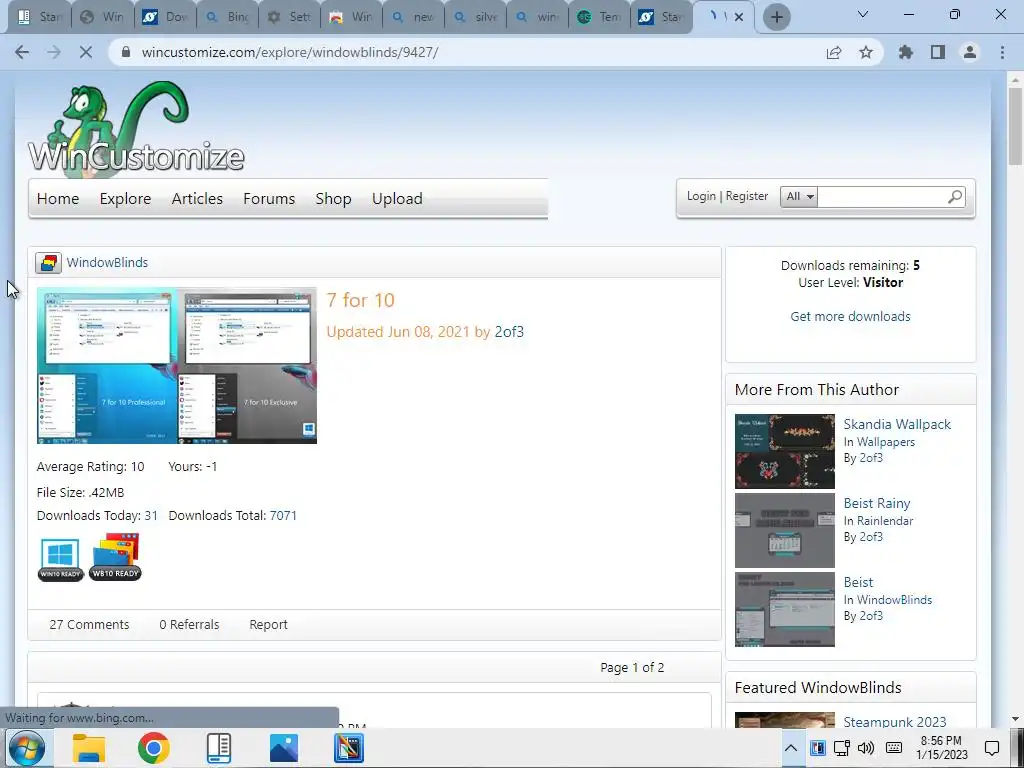
Task: Click the Wallpapers category link
Action: 886,441
